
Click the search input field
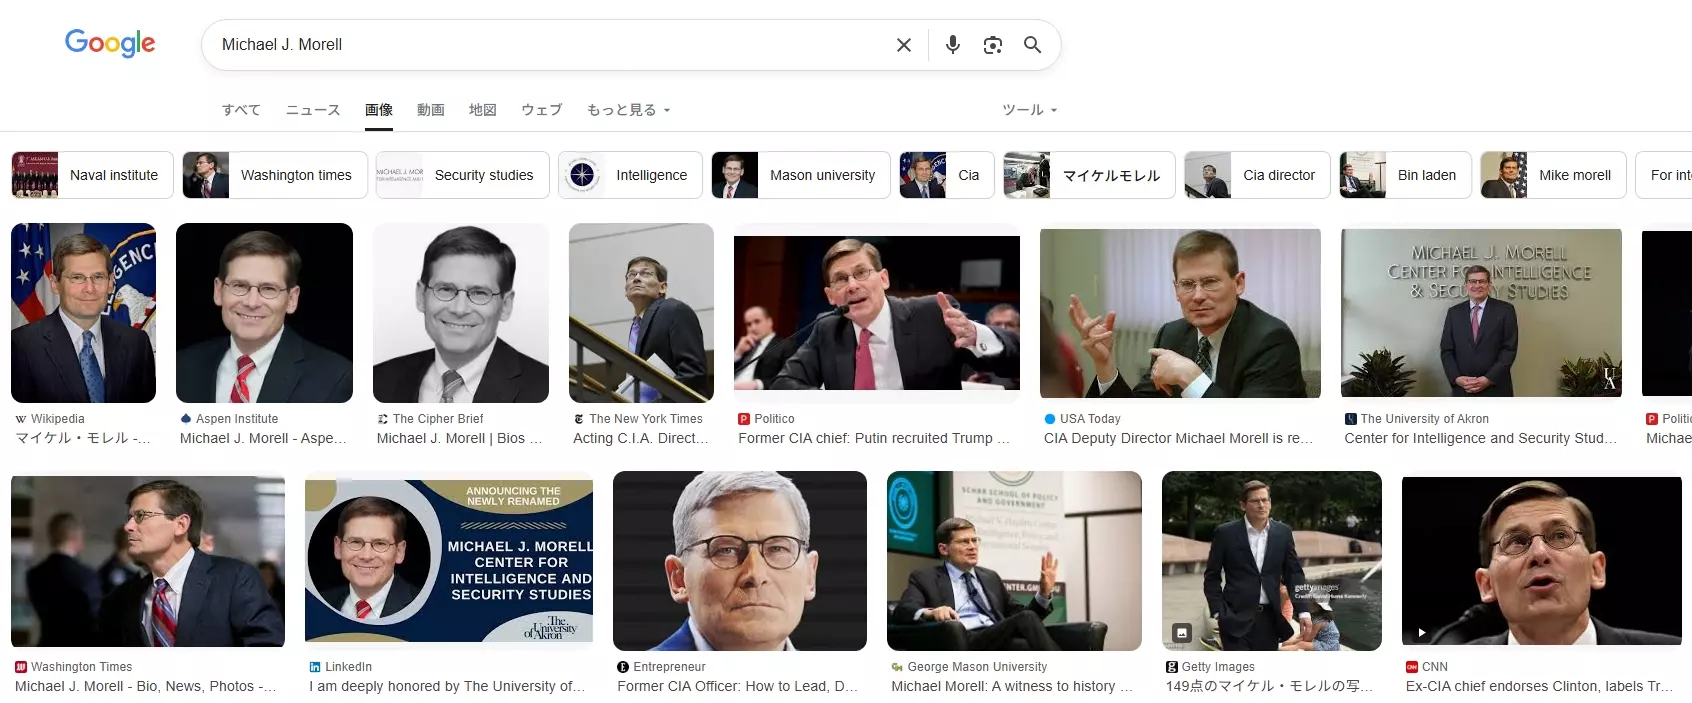tap(550, 45)
